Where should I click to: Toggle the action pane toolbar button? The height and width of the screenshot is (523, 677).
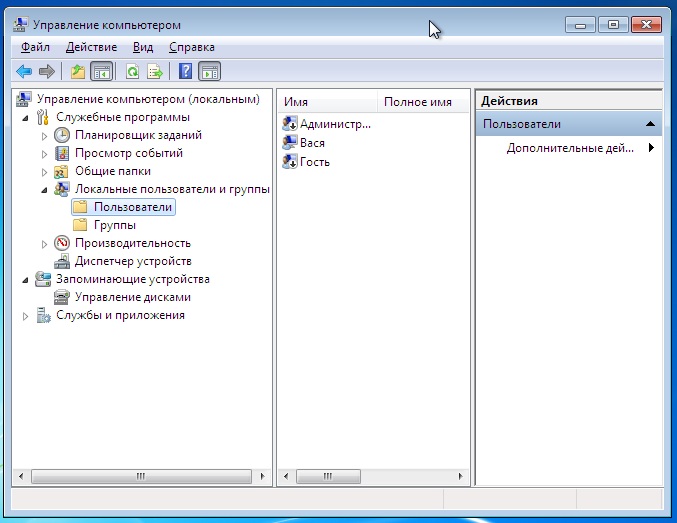[209, 71]
